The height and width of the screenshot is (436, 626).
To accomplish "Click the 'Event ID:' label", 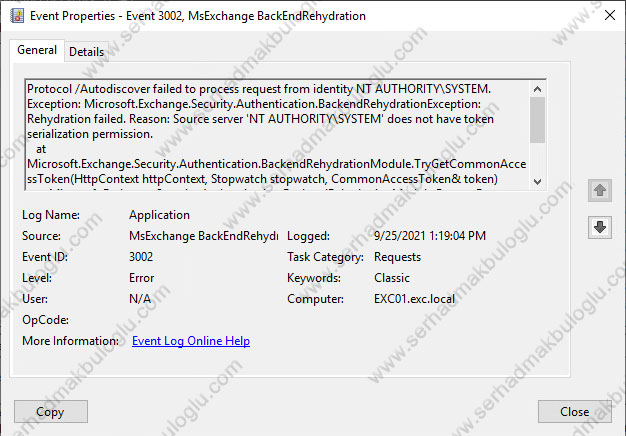I will pos(45,257).
